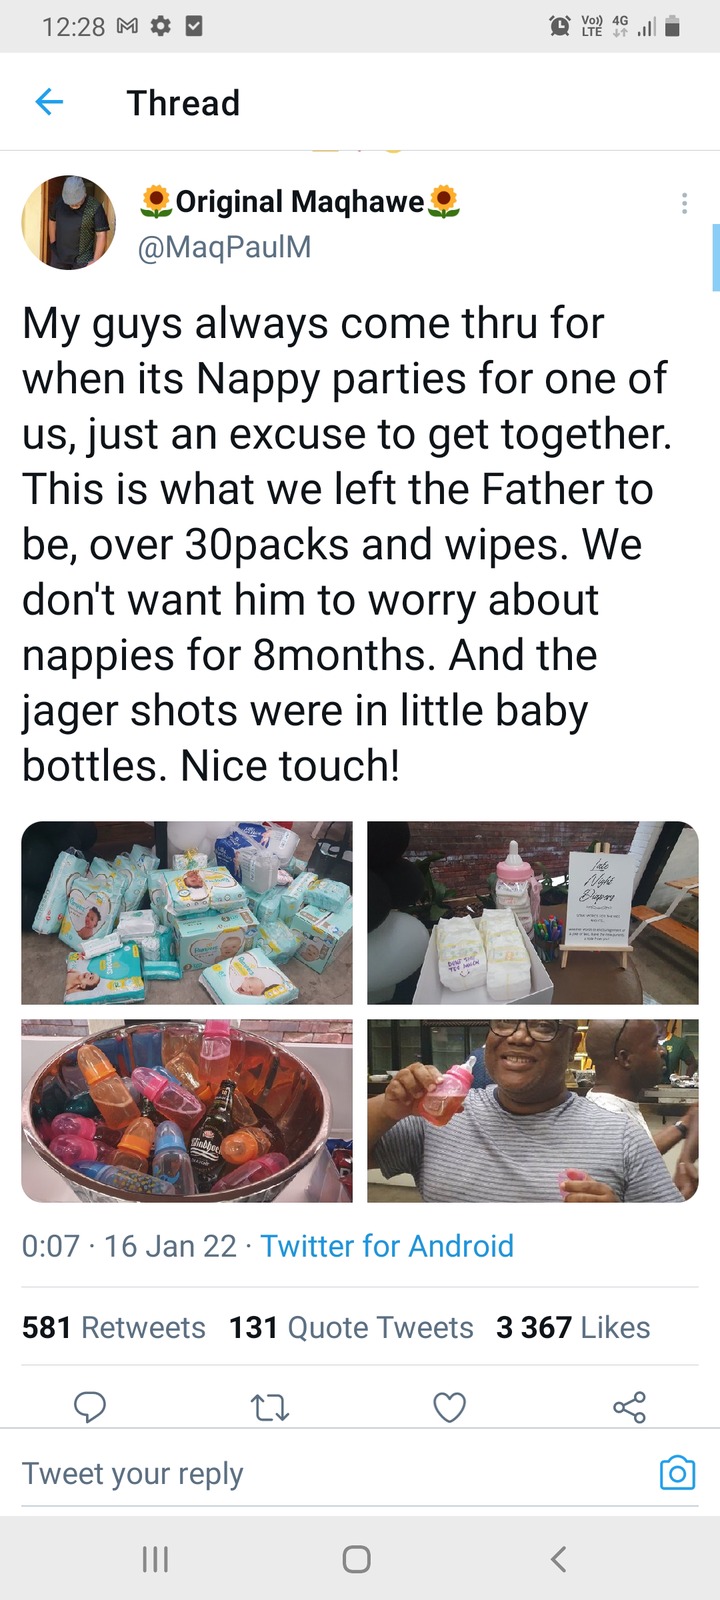Tap the reply speech bubble icon
The image size is (720, 1600).
coord(90,1407)
